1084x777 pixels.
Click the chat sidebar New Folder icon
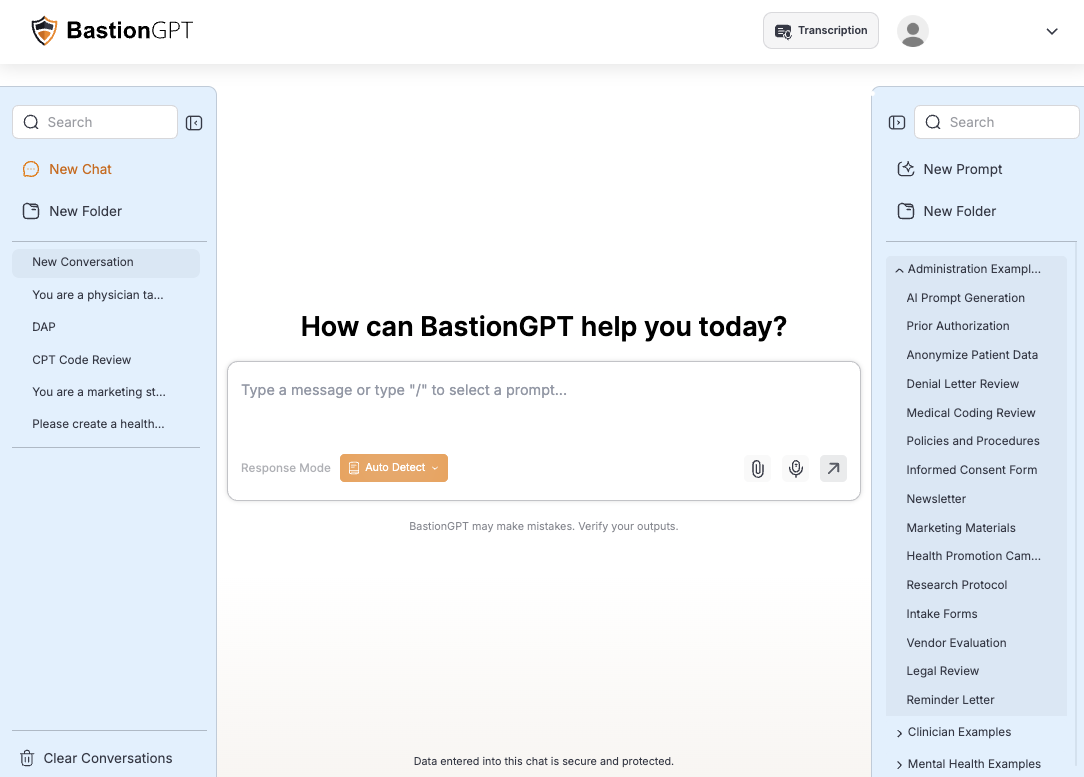click(x=31, y=211)
